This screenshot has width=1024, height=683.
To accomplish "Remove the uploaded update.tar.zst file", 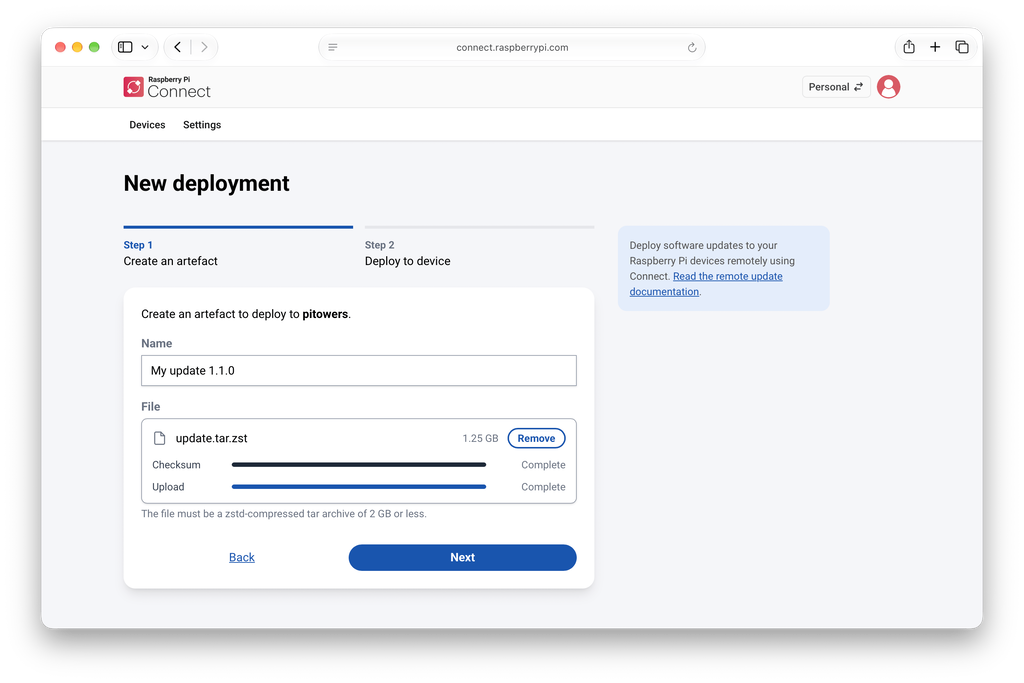I will [536, 438].
